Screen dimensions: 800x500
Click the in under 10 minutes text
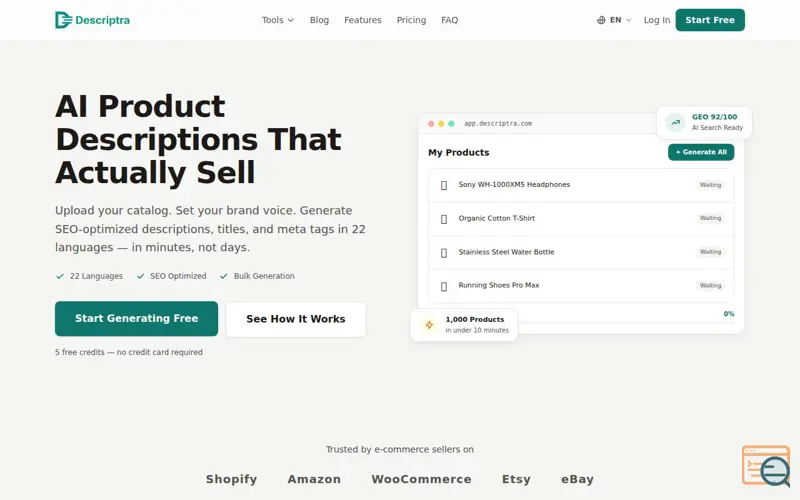tap(477, 330)
